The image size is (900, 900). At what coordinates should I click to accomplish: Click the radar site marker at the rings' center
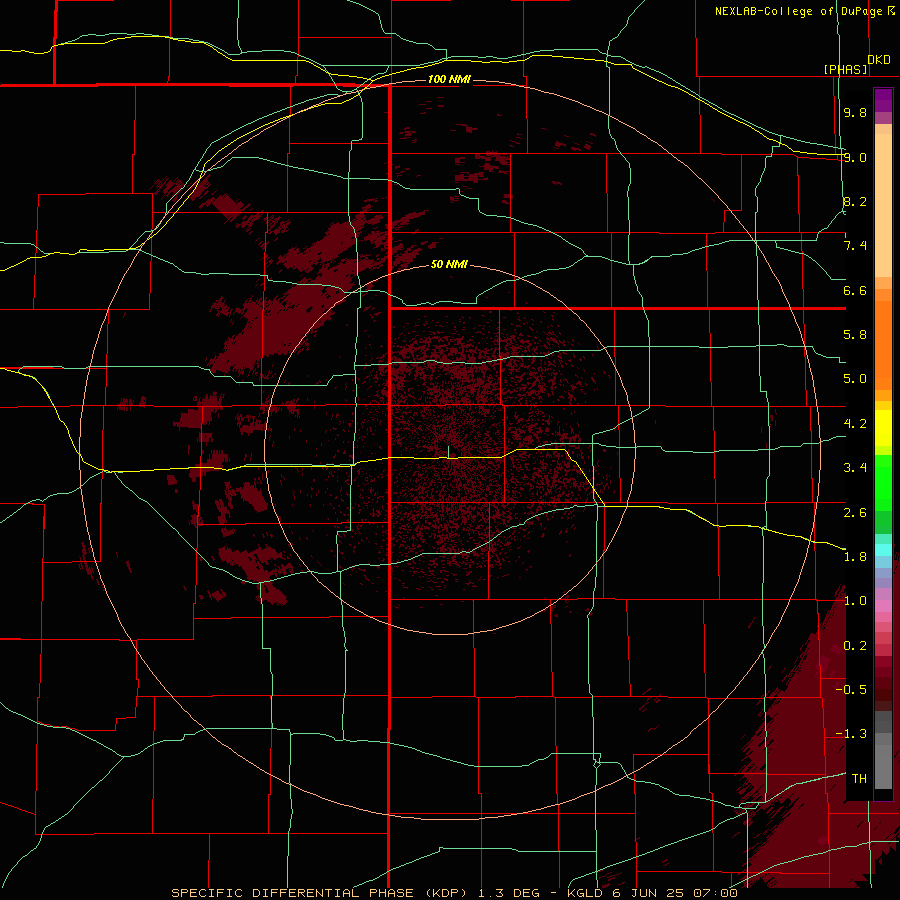449,452
